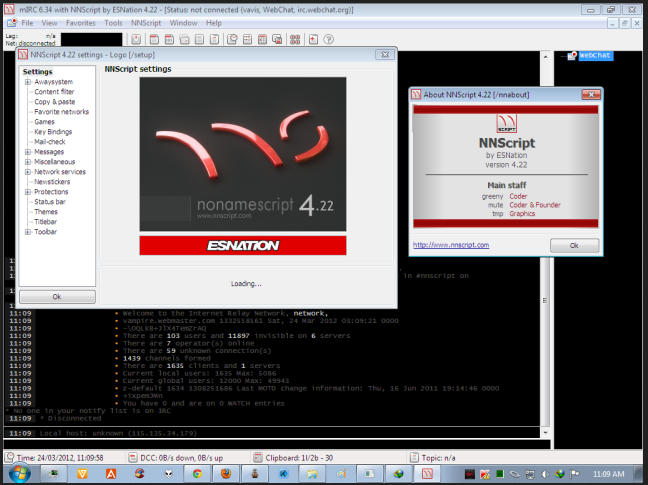Expand the Network services node

point(28,172)
